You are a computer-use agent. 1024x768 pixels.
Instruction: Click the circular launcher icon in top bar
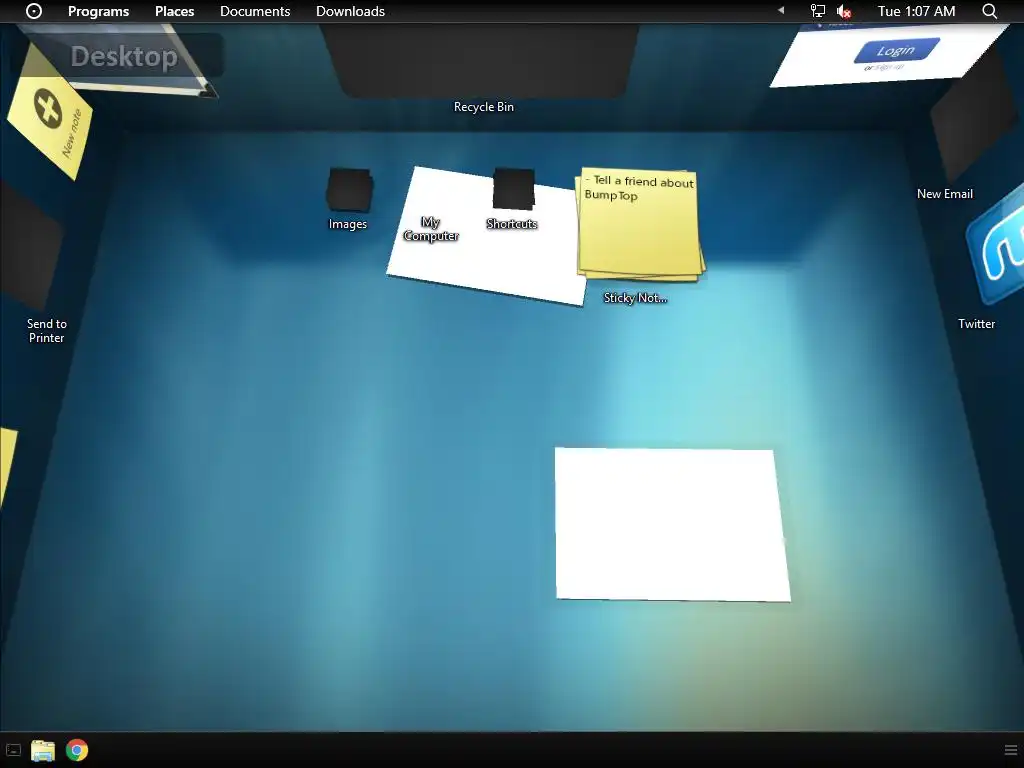34,11
